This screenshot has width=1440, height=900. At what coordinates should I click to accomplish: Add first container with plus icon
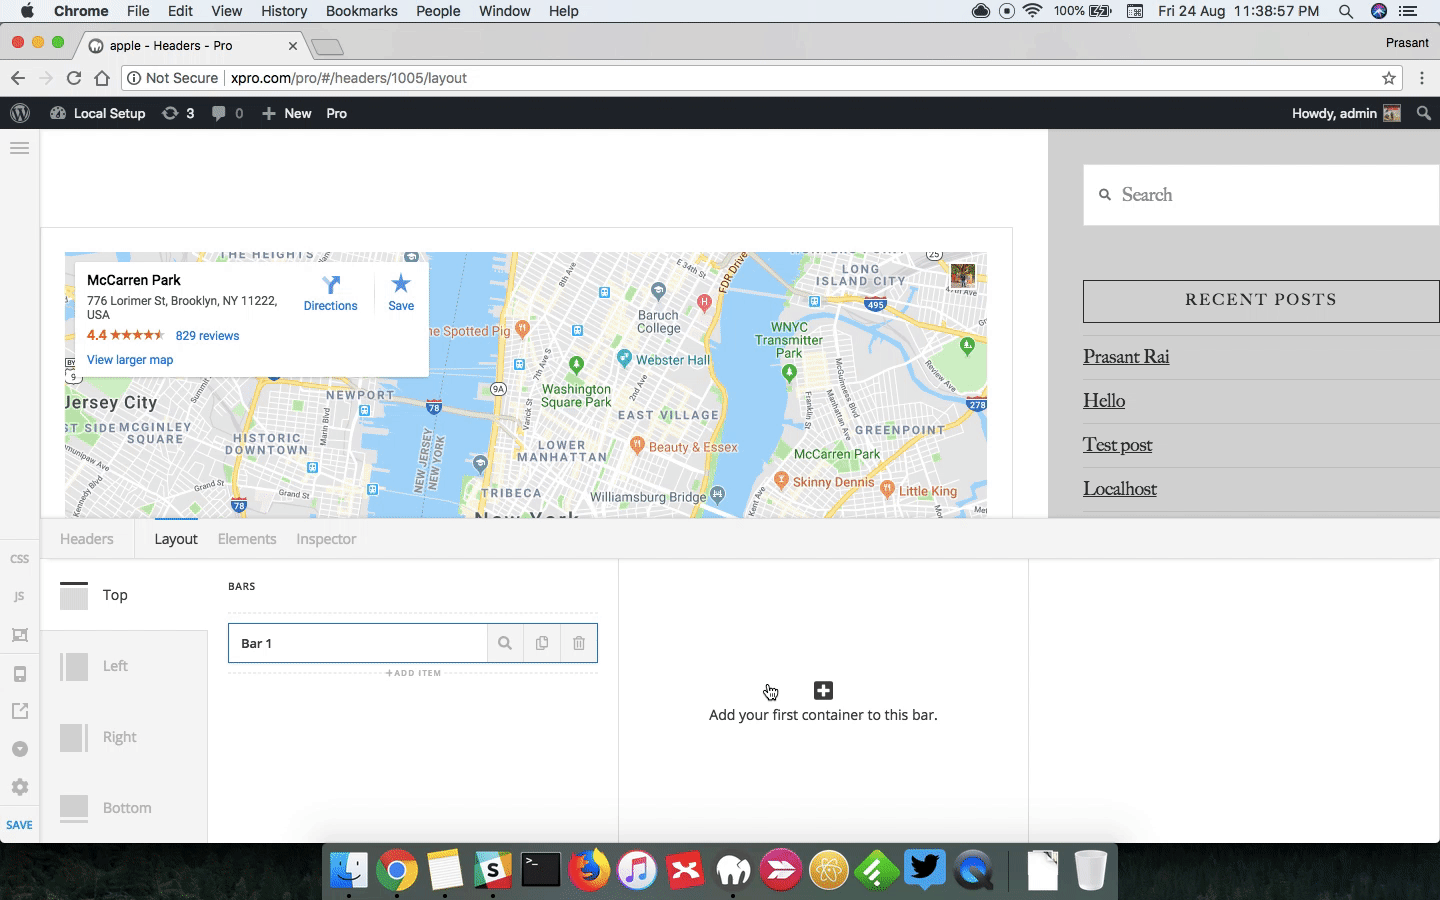(x=823, y=691)
